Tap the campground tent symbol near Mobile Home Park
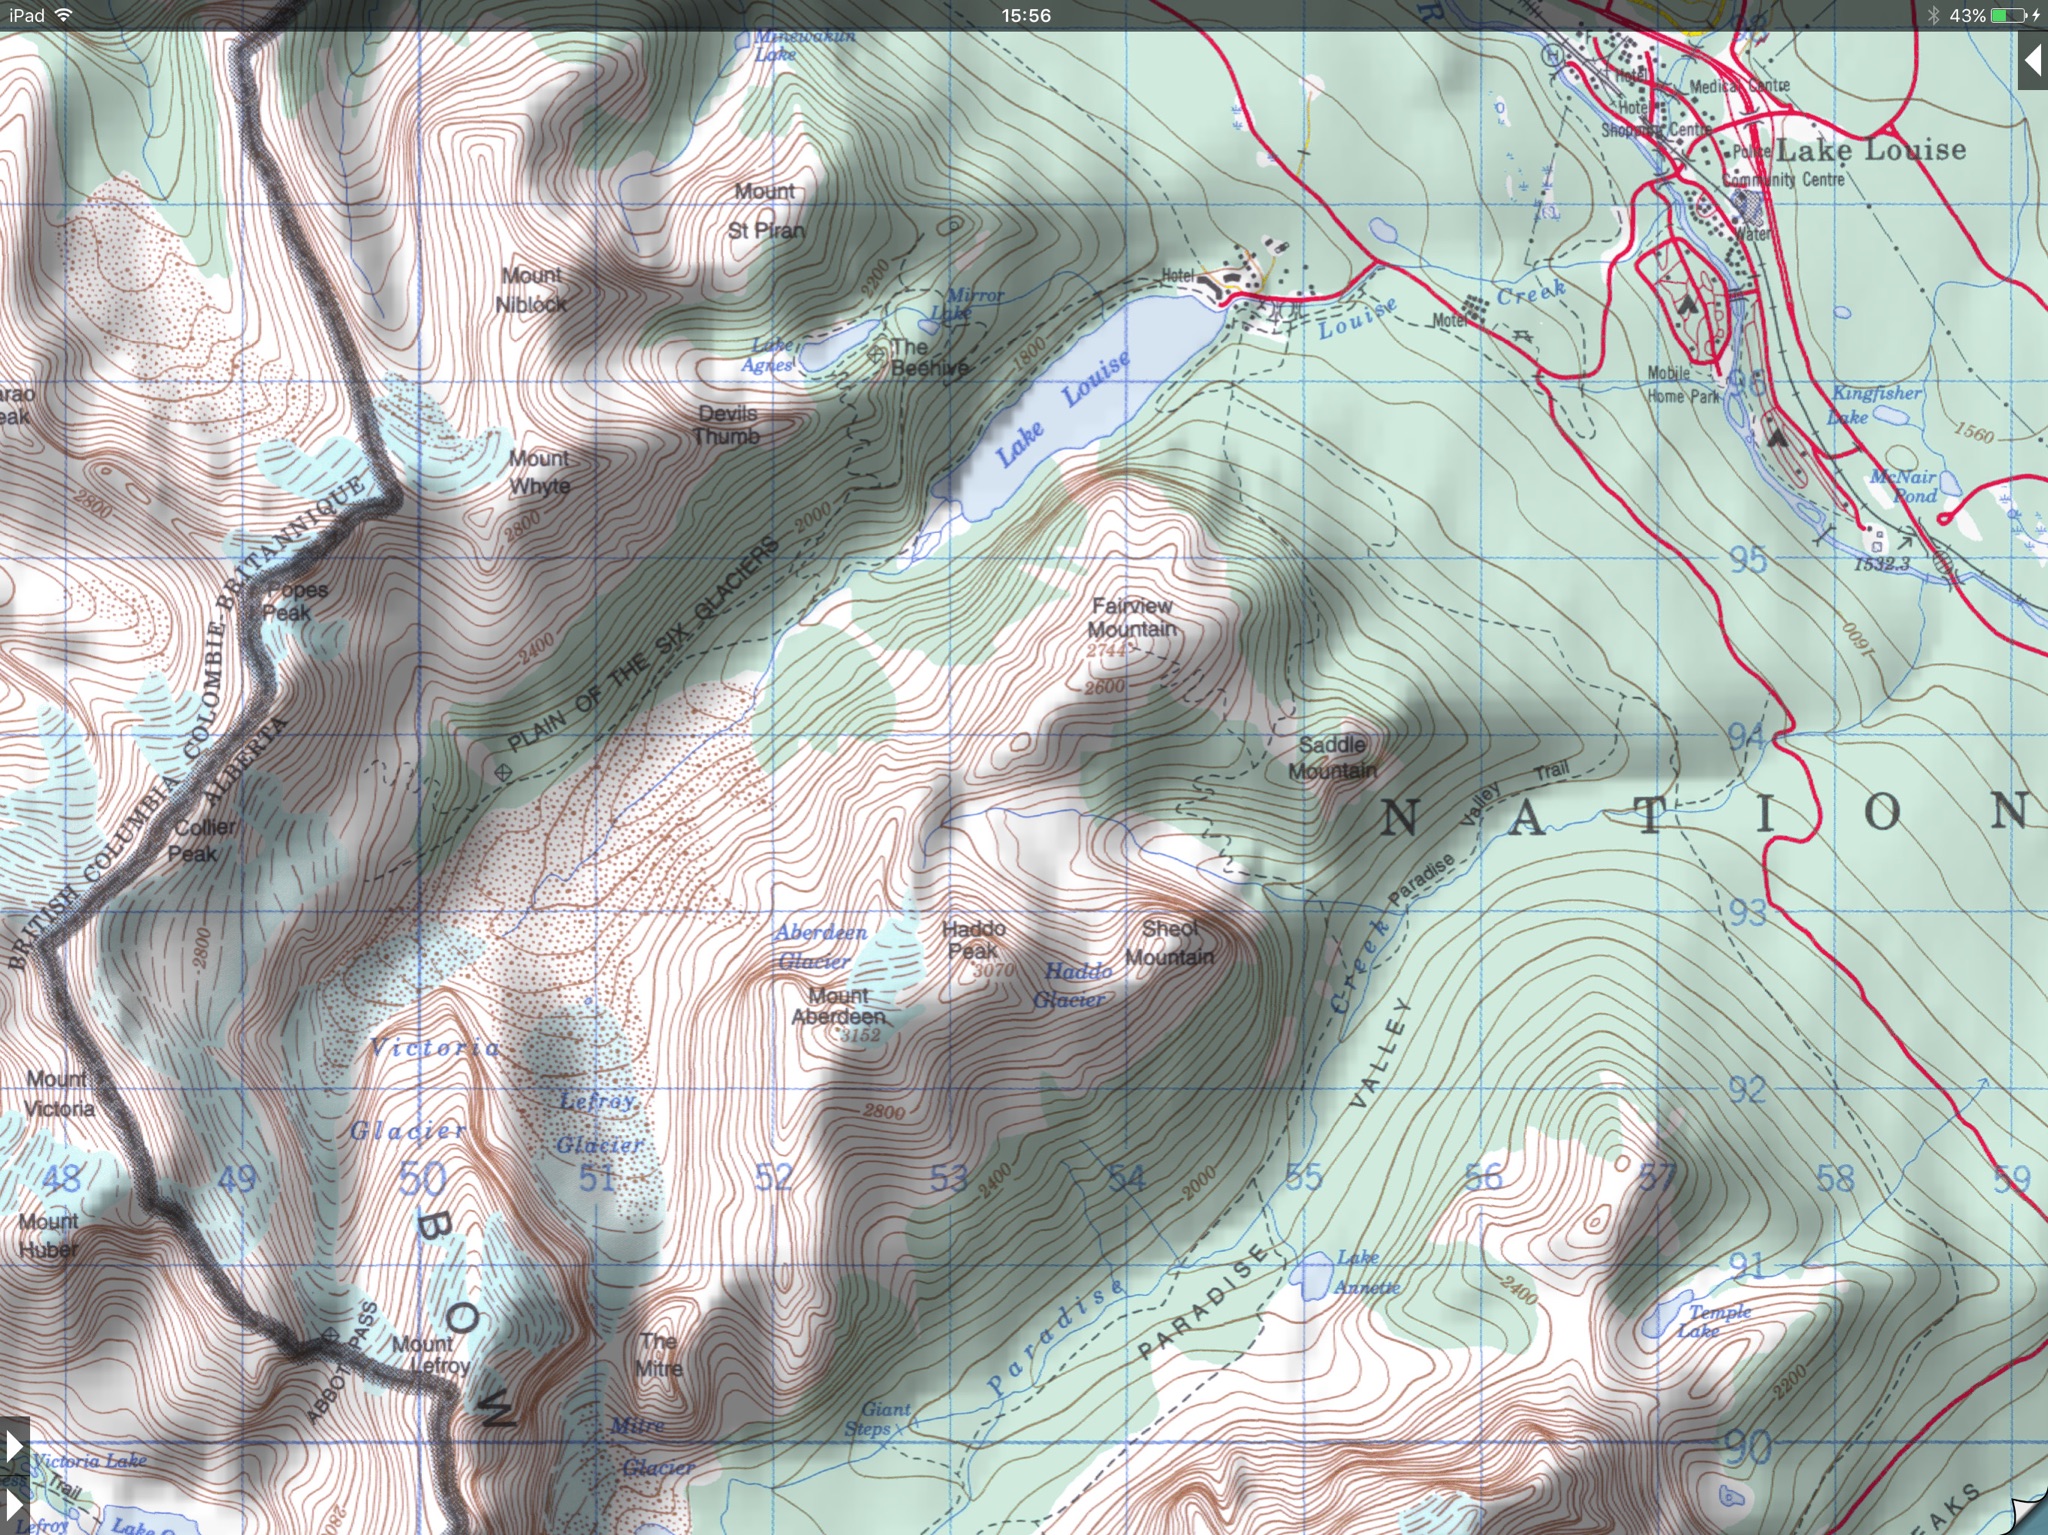2048x1535 pixels. click(x=1689, y=305)
